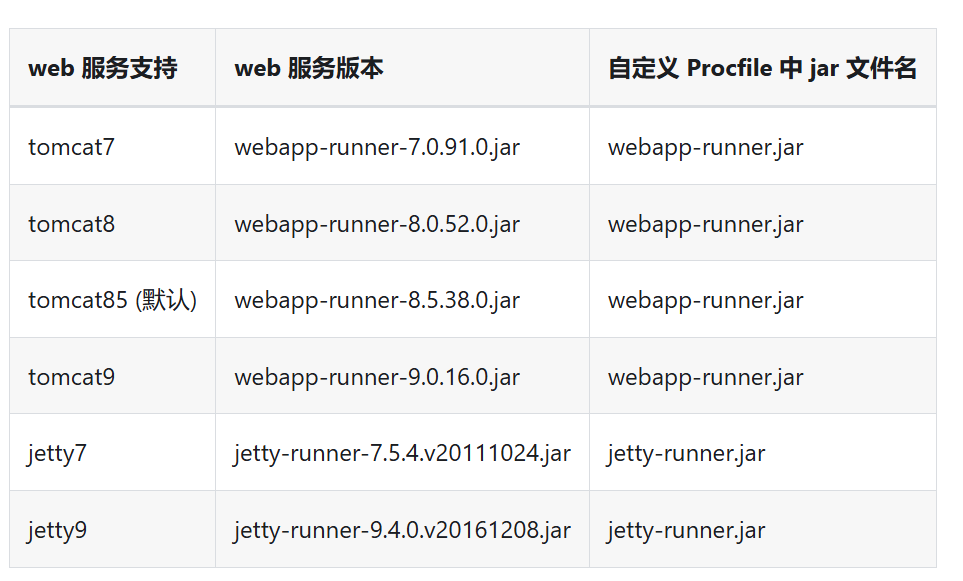The image size is (963, 581).
Task: Select the 'tomcat85 (默认)' cell
Action: point(112,300)
